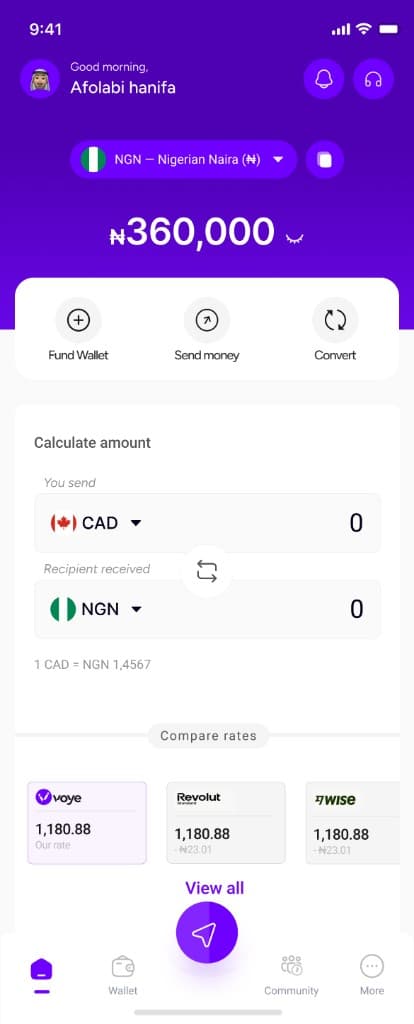The image size is (414, 1024).
Task: Tap the Convert arrows icon
Action: coord(335,320)
